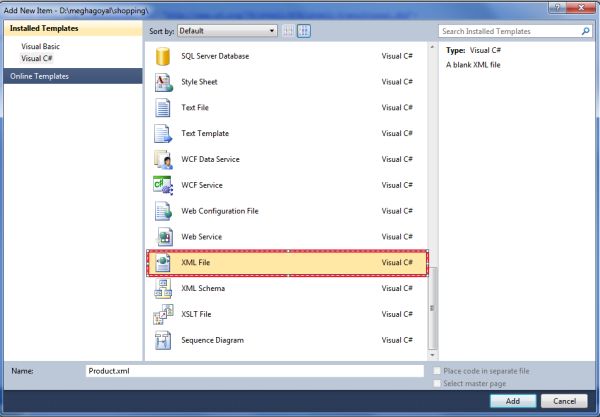Click the Style Sheet template icon
Viewport: 600px width, 417px height.
(x=163, y=82)
